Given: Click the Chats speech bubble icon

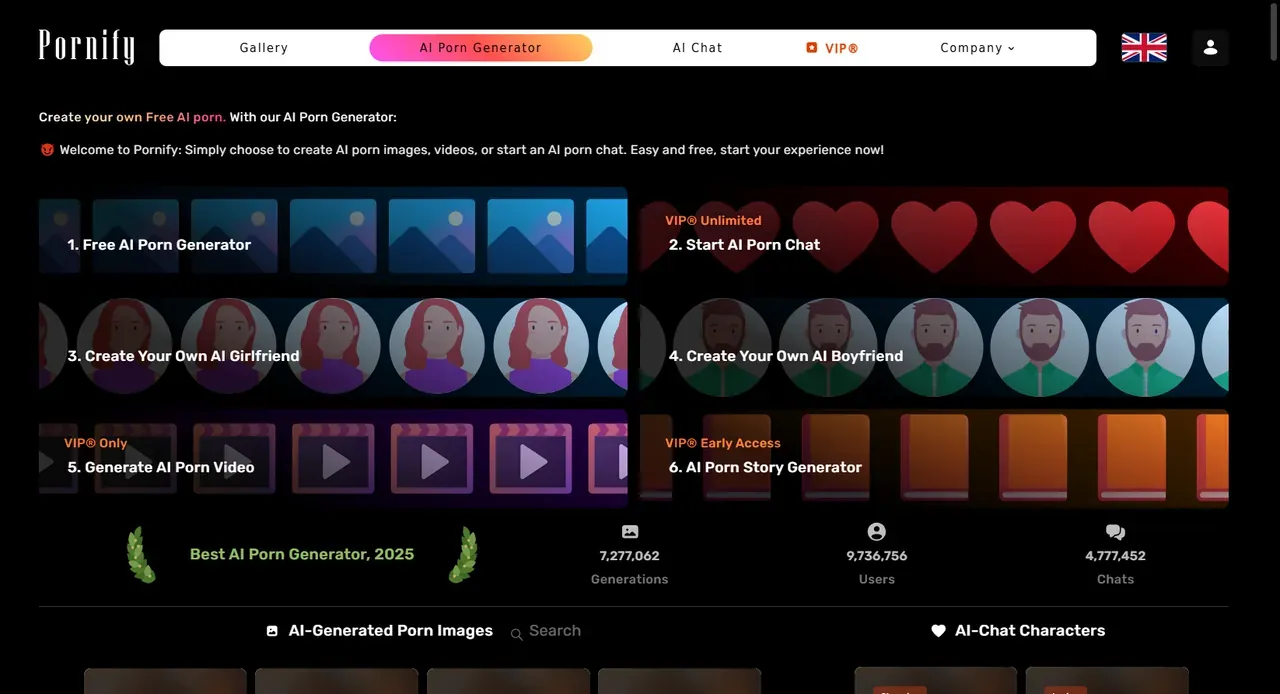Looking at the screenshot, I should [1116, 532].
